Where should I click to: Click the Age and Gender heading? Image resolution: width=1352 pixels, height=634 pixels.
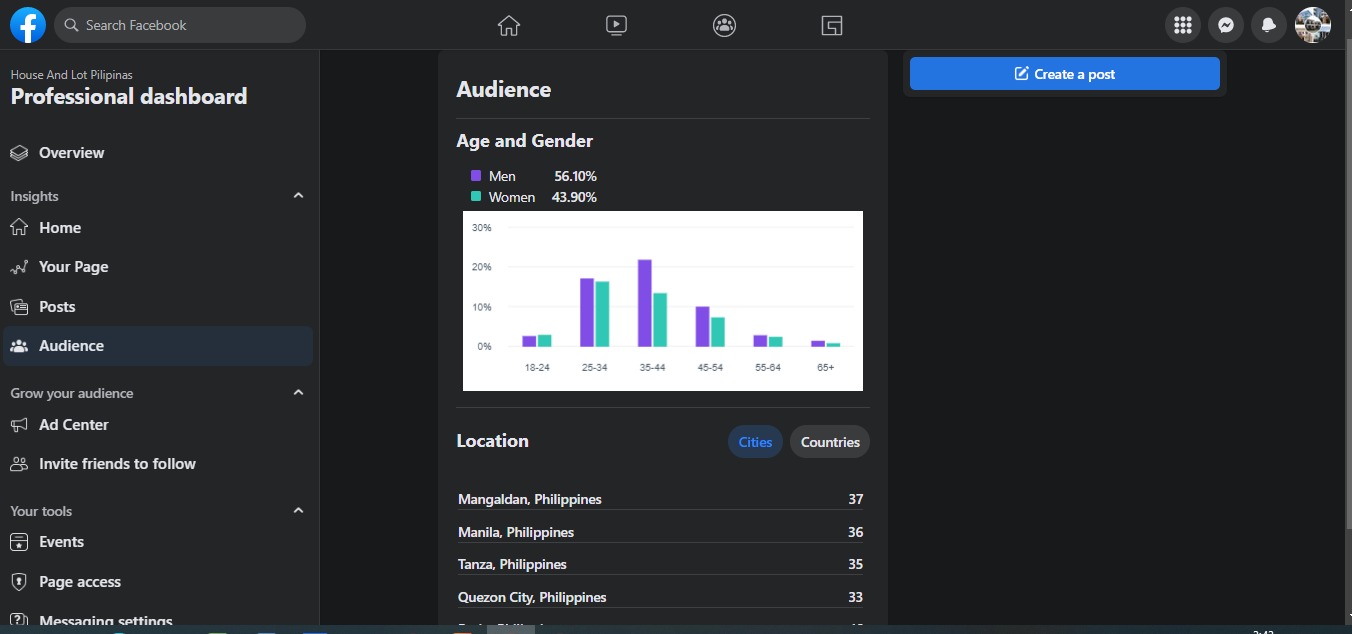click(x=525, y=141)
